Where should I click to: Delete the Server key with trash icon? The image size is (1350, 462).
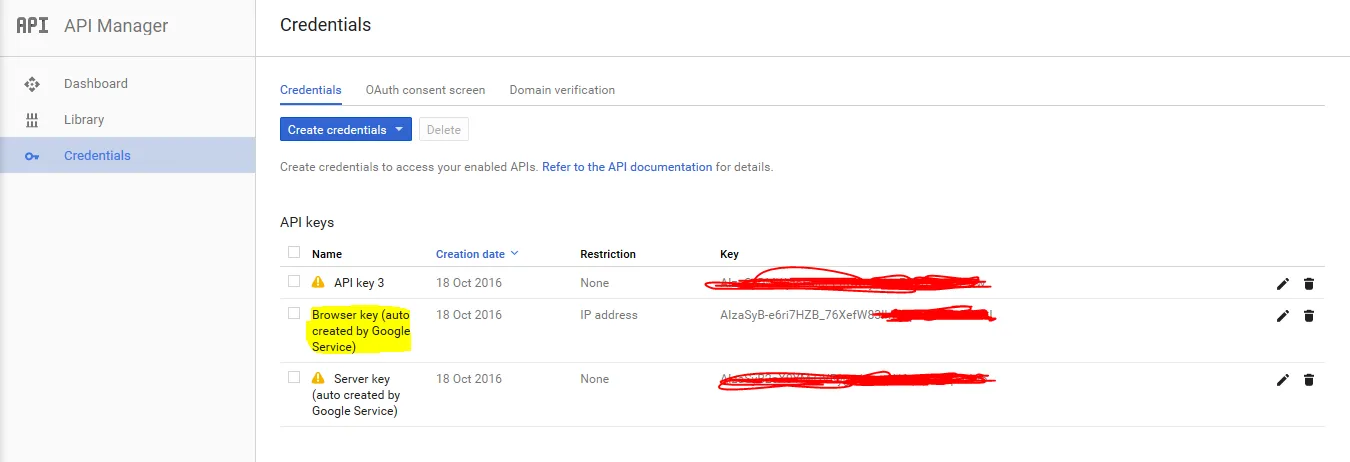pos(1309,380)
